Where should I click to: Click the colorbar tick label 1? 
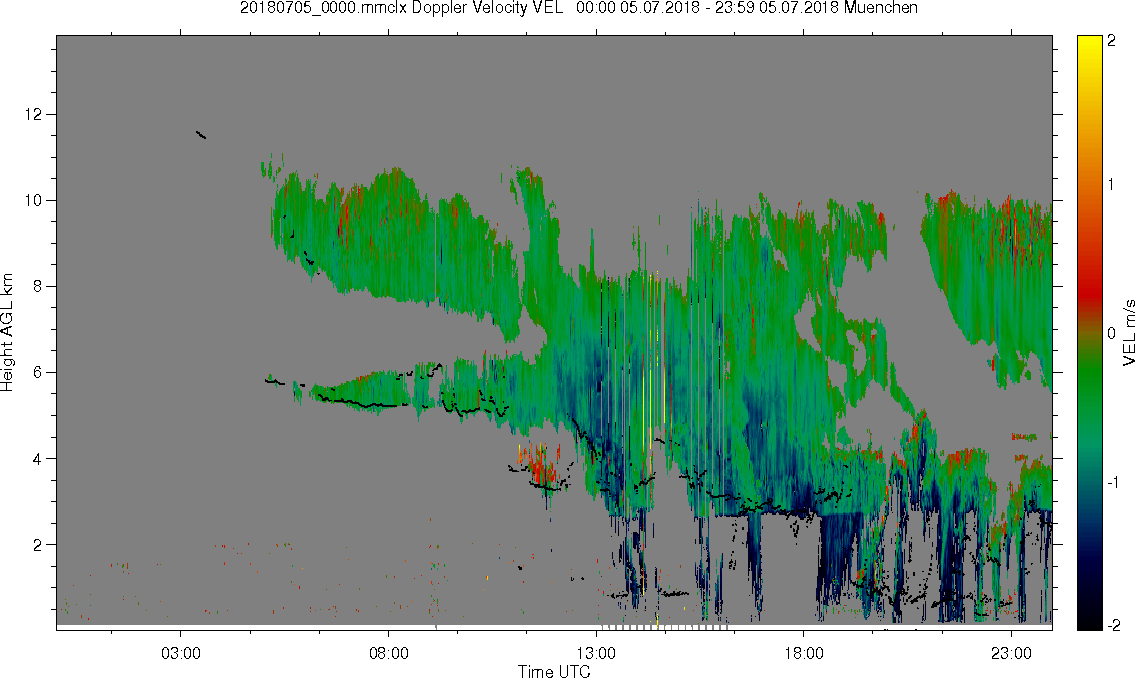click(1111, 185)
